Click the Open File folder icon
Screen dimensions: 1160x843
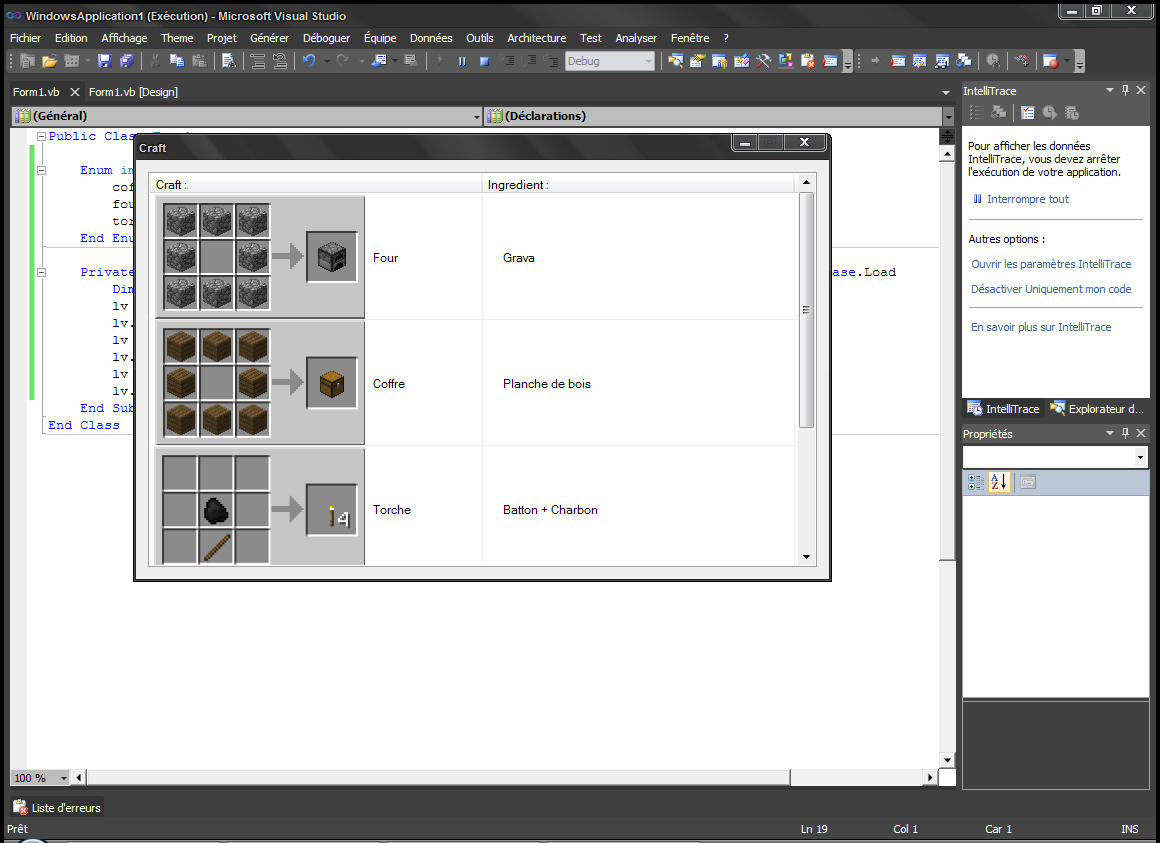click(50, 61)
